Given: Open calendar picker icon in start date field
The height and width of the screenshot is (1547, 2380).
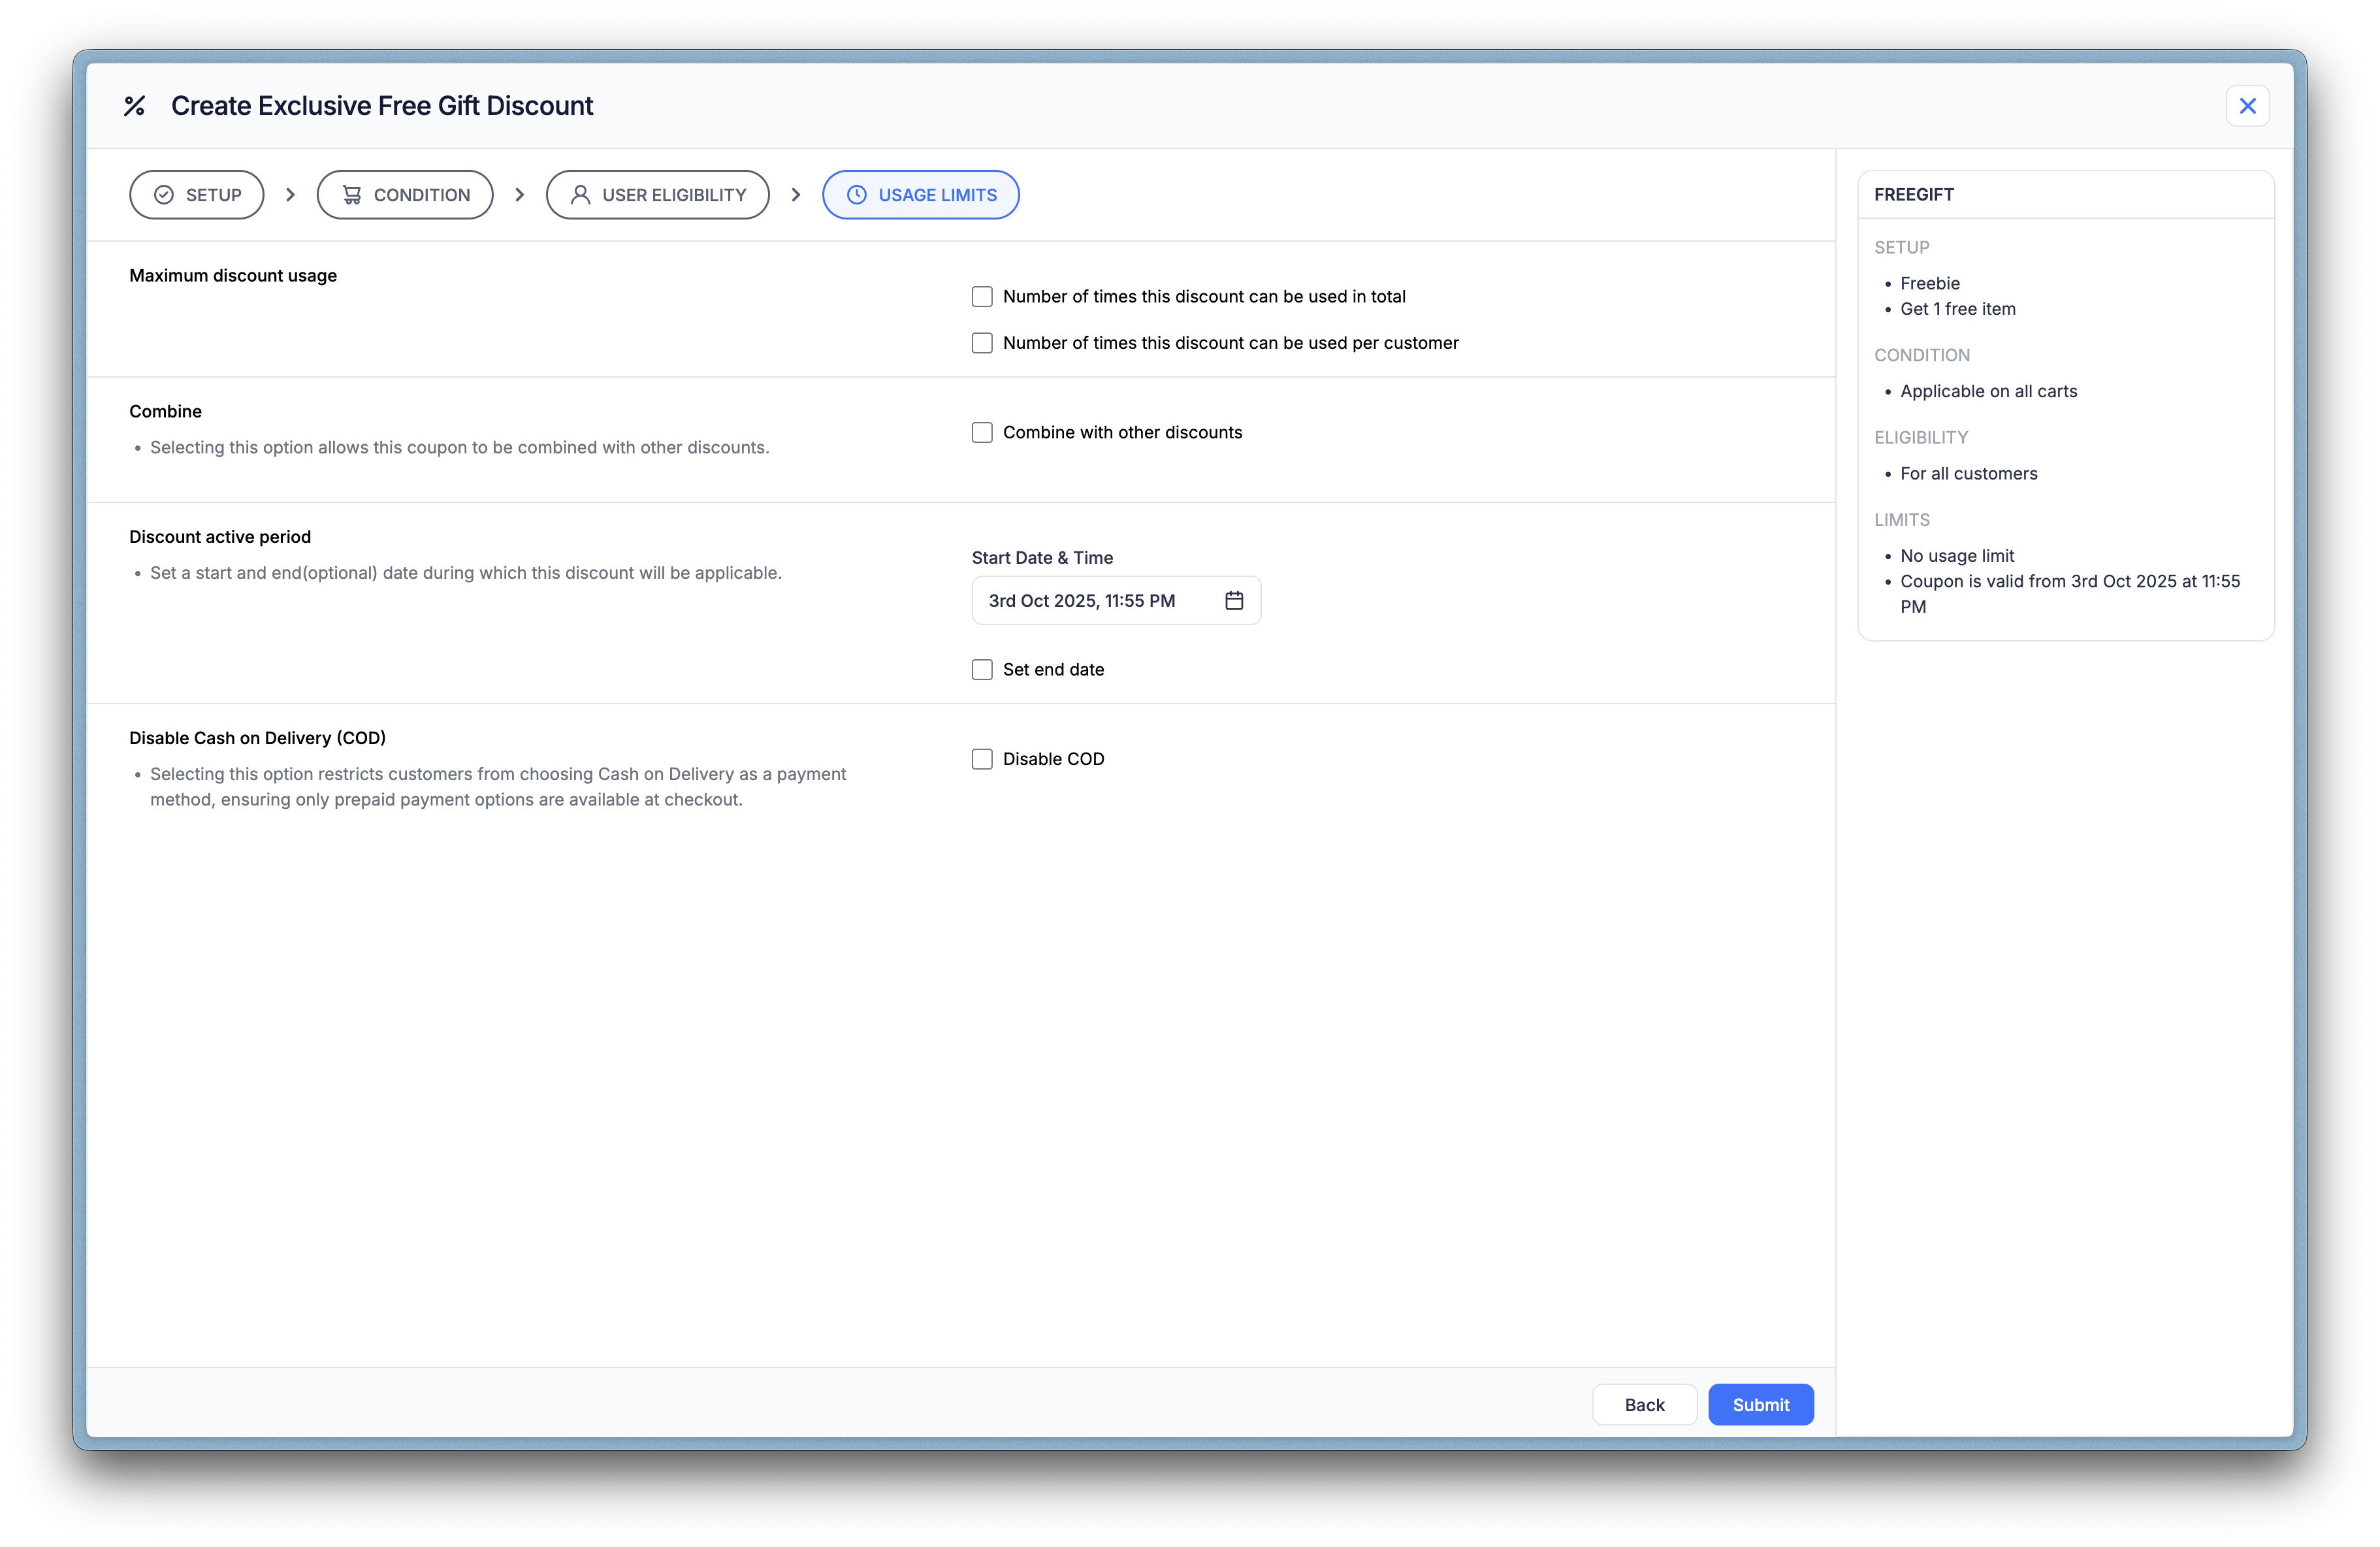Looking at the screenshot, I should [1234, 600].
